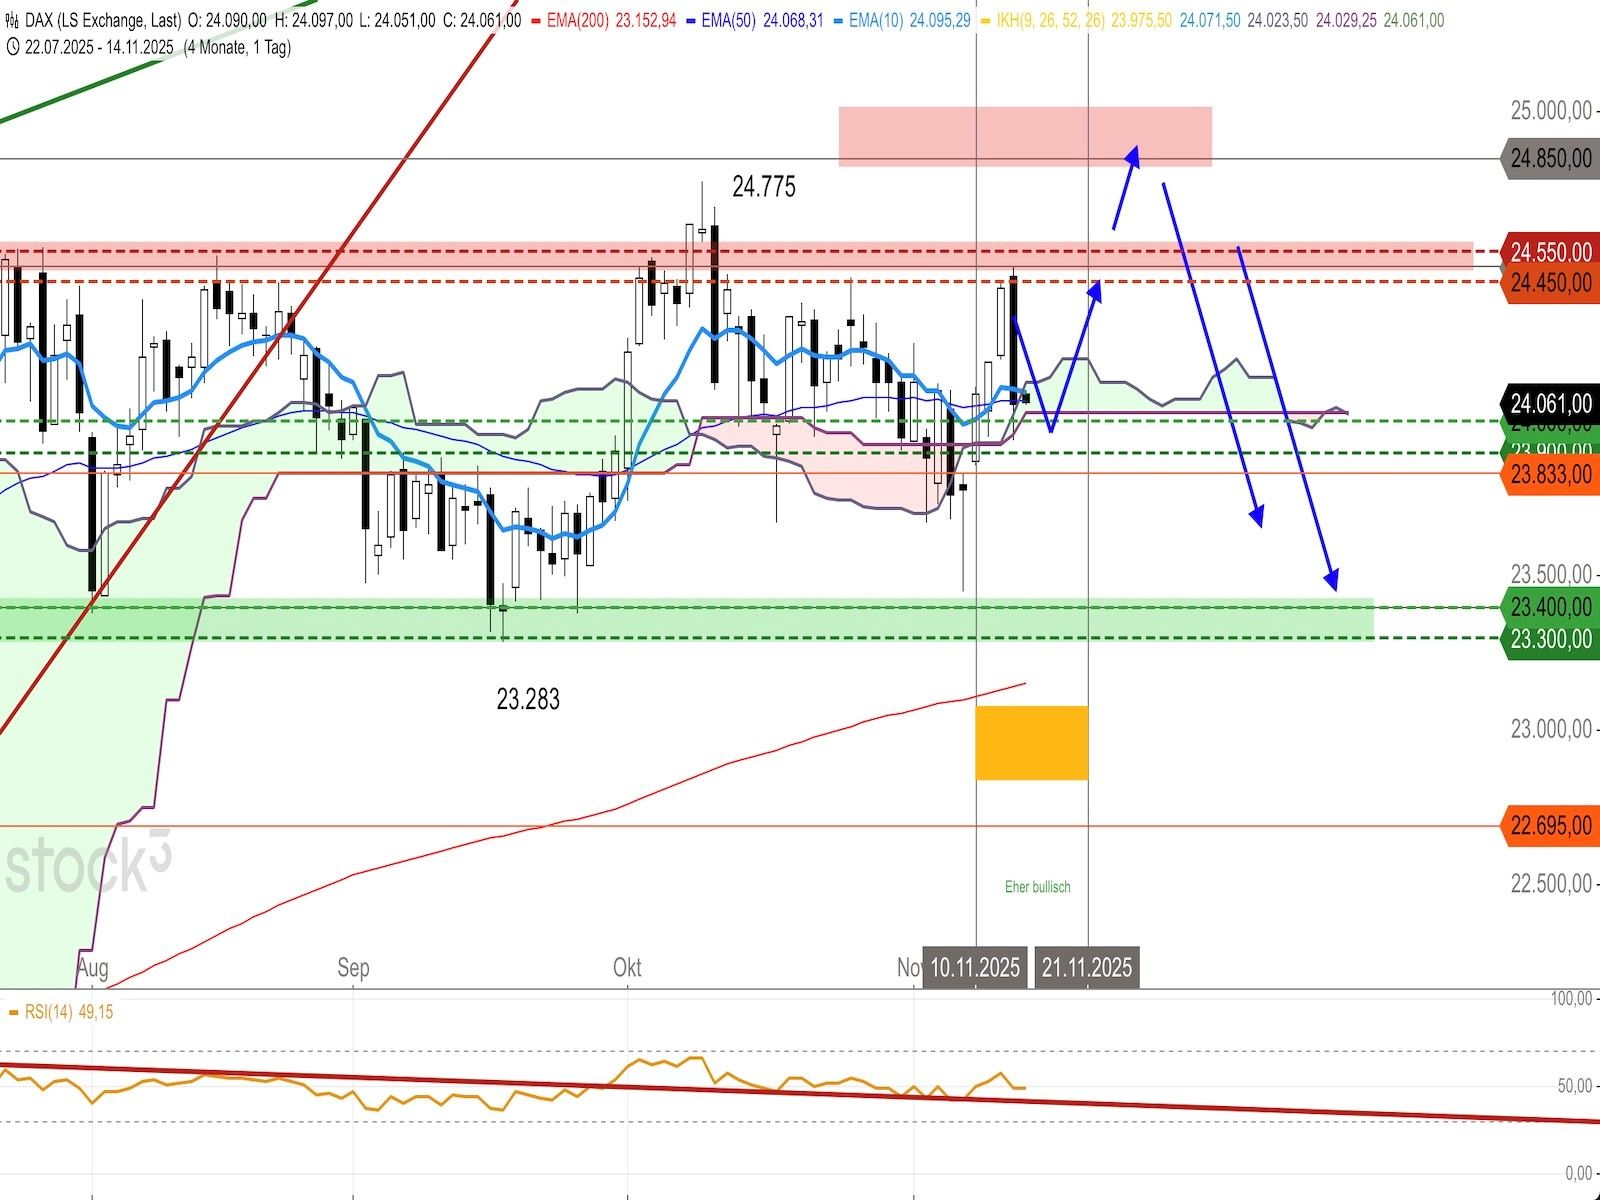Click the 21.11.2025 date marker
Image resolution: width=1600 pixels, height=1200 pixels.
click(1087, 967)
